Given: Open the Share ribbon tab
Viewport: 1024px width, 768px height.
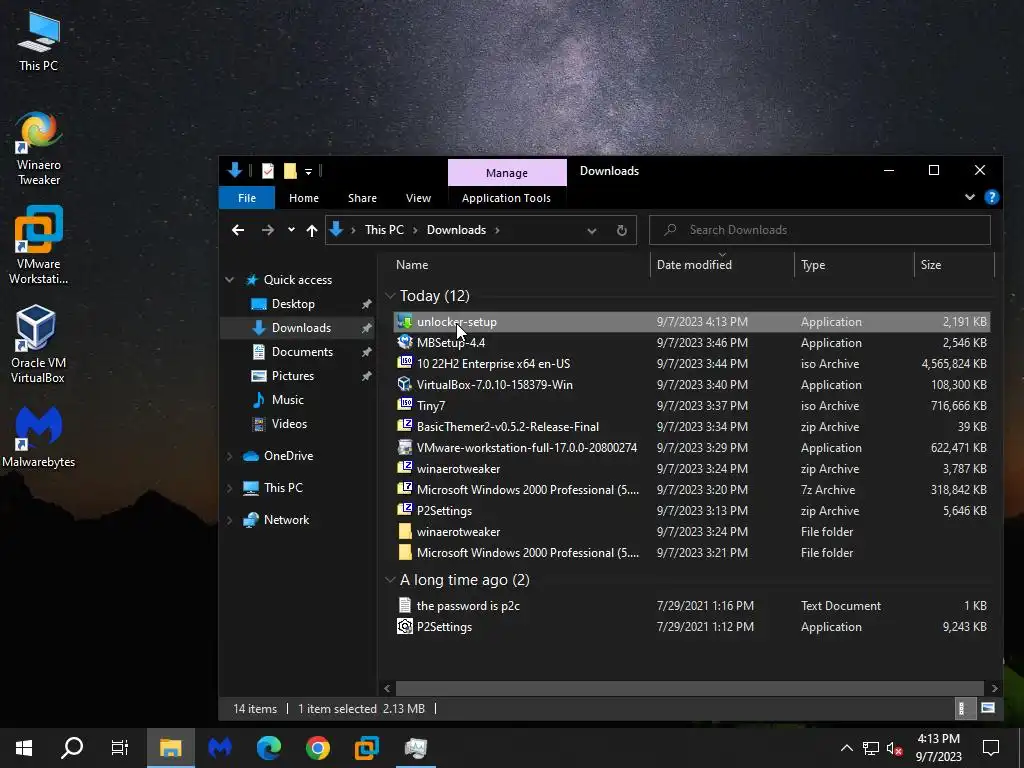Looking at the screenshot, I should tap(362, 198).
